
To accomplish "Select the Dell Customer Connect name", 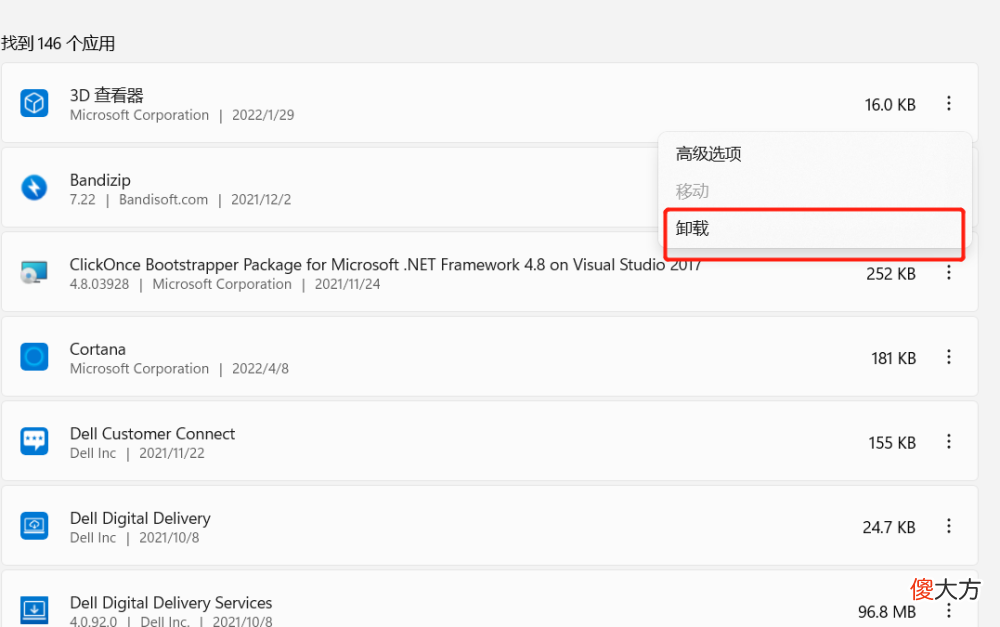I will point(152,434).
